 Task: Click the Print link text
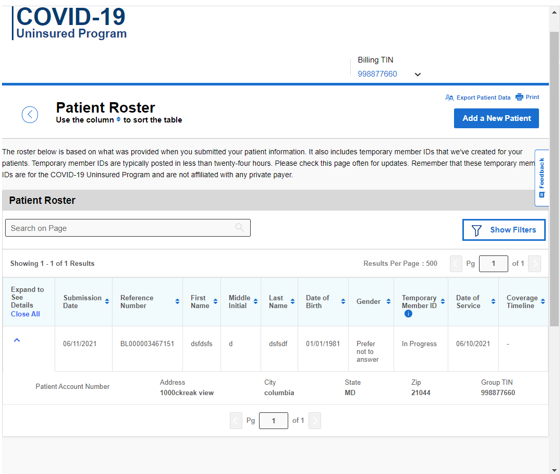point(532,97)
